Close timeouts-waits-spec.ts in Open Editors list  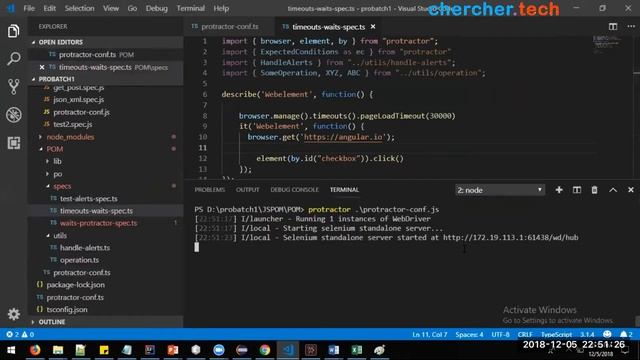42,67
